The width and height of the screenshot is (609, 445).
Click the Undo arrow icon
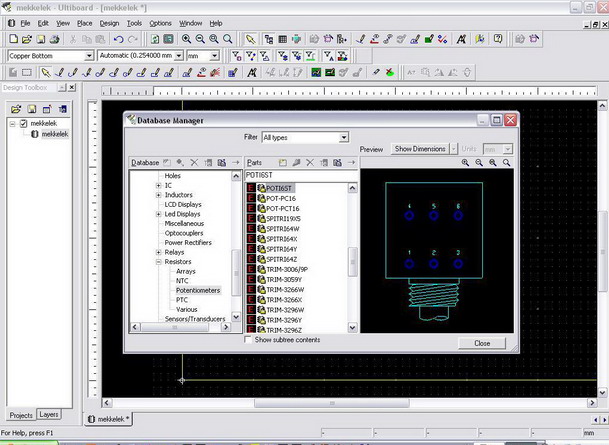click(x=118, y=39)
